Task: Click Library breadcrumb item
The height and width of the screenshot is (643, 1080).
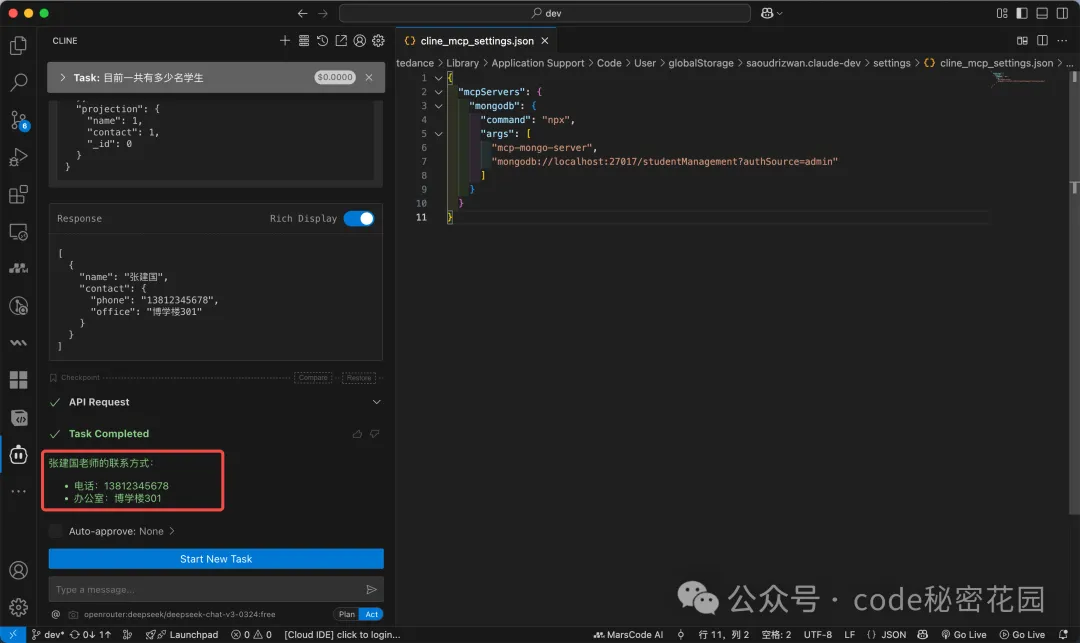Action: (x=462, y=63)
